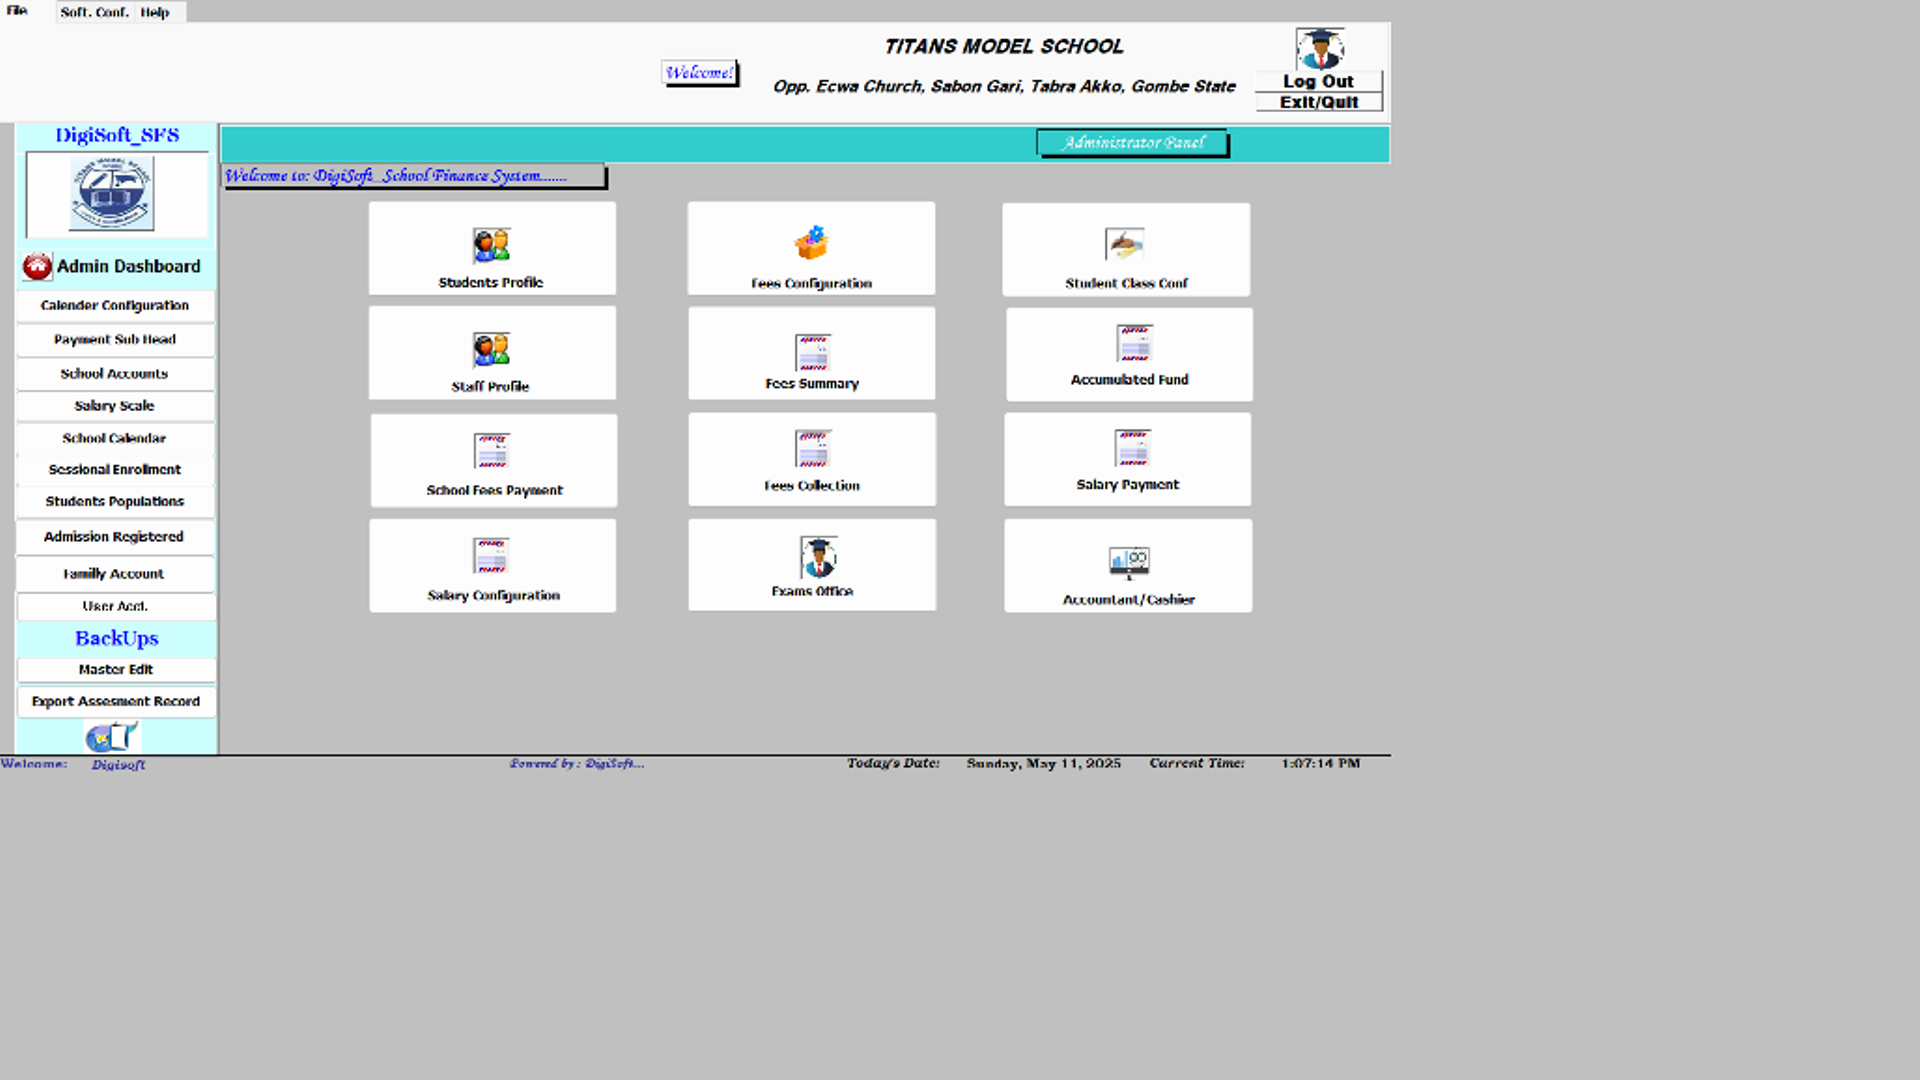This screenshot has height=1080, width=1920.
Task: Open the Help menu
Action: click(154, 12)
